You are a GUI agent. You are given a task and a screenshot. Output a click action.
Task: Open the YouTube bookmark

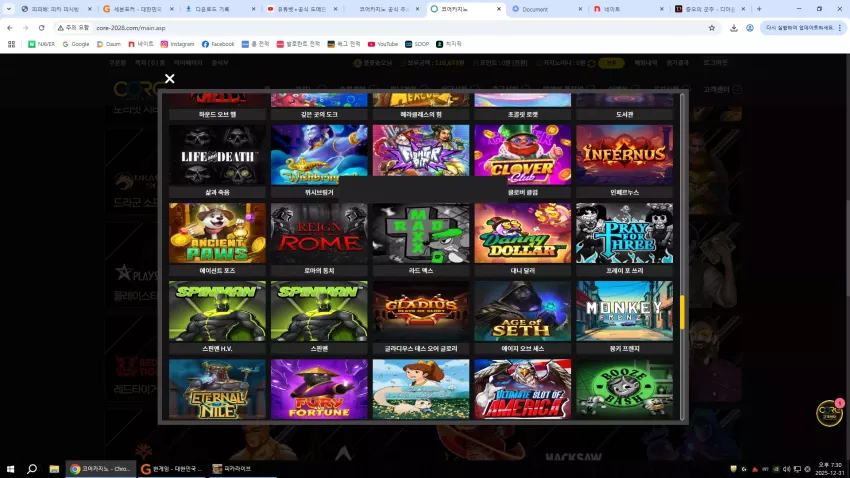click(383, 44)
